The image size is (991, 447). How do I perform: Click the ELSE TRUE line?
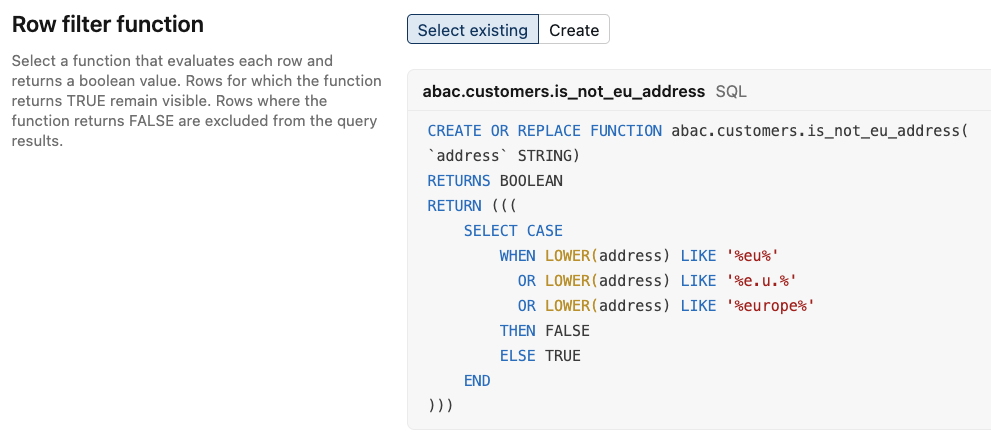tap(540, 356)
